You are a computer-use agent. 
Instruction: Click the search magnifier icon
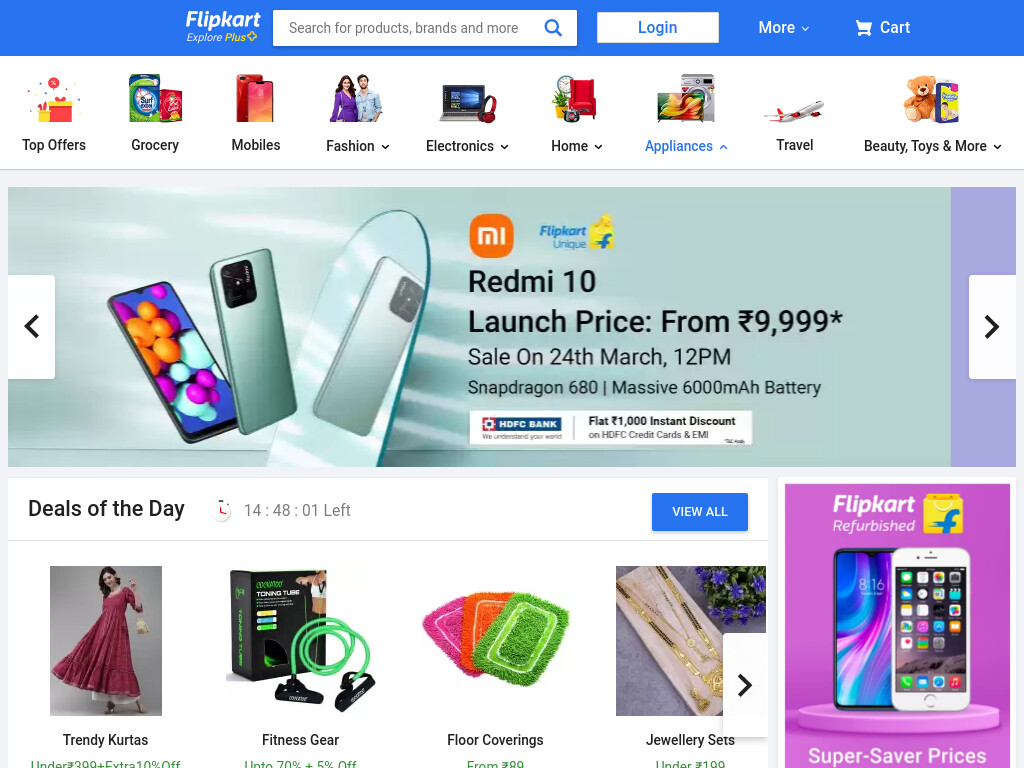(552, 27)
